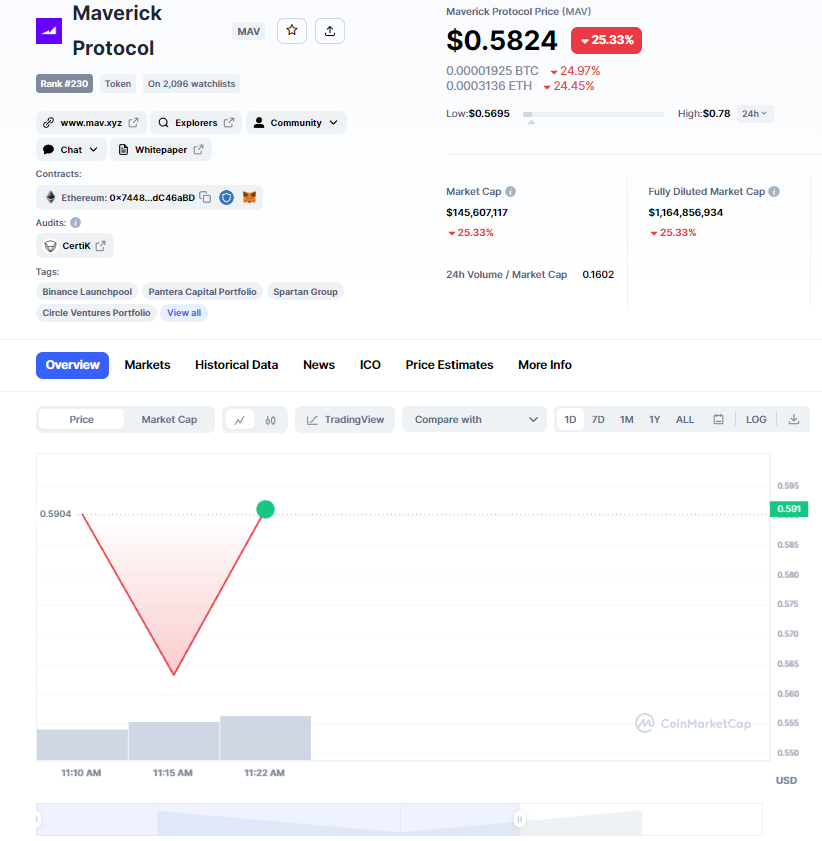The height and width of the screenshot is (841, 822).
Task: Expand the Community dropdown
Action: (x=296, y=123)
